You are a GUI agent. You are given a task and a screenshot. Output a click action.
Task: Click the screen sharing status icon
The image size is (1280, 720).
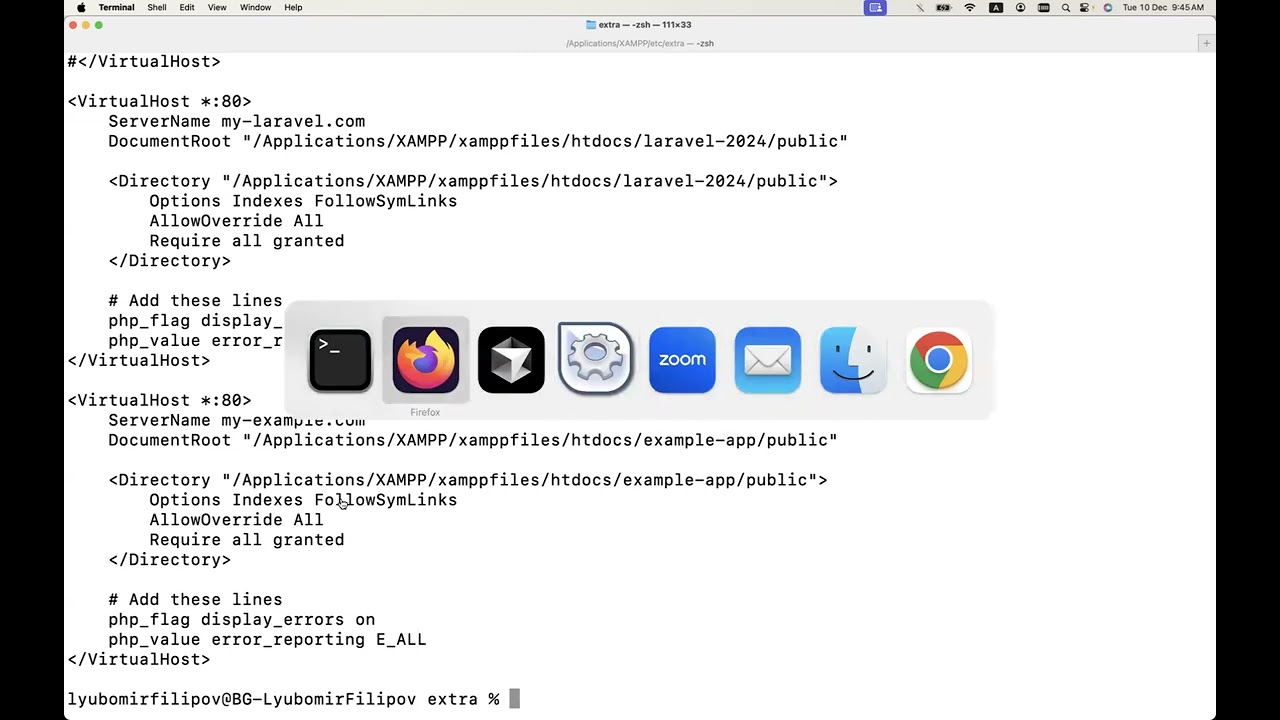(875, 7)
